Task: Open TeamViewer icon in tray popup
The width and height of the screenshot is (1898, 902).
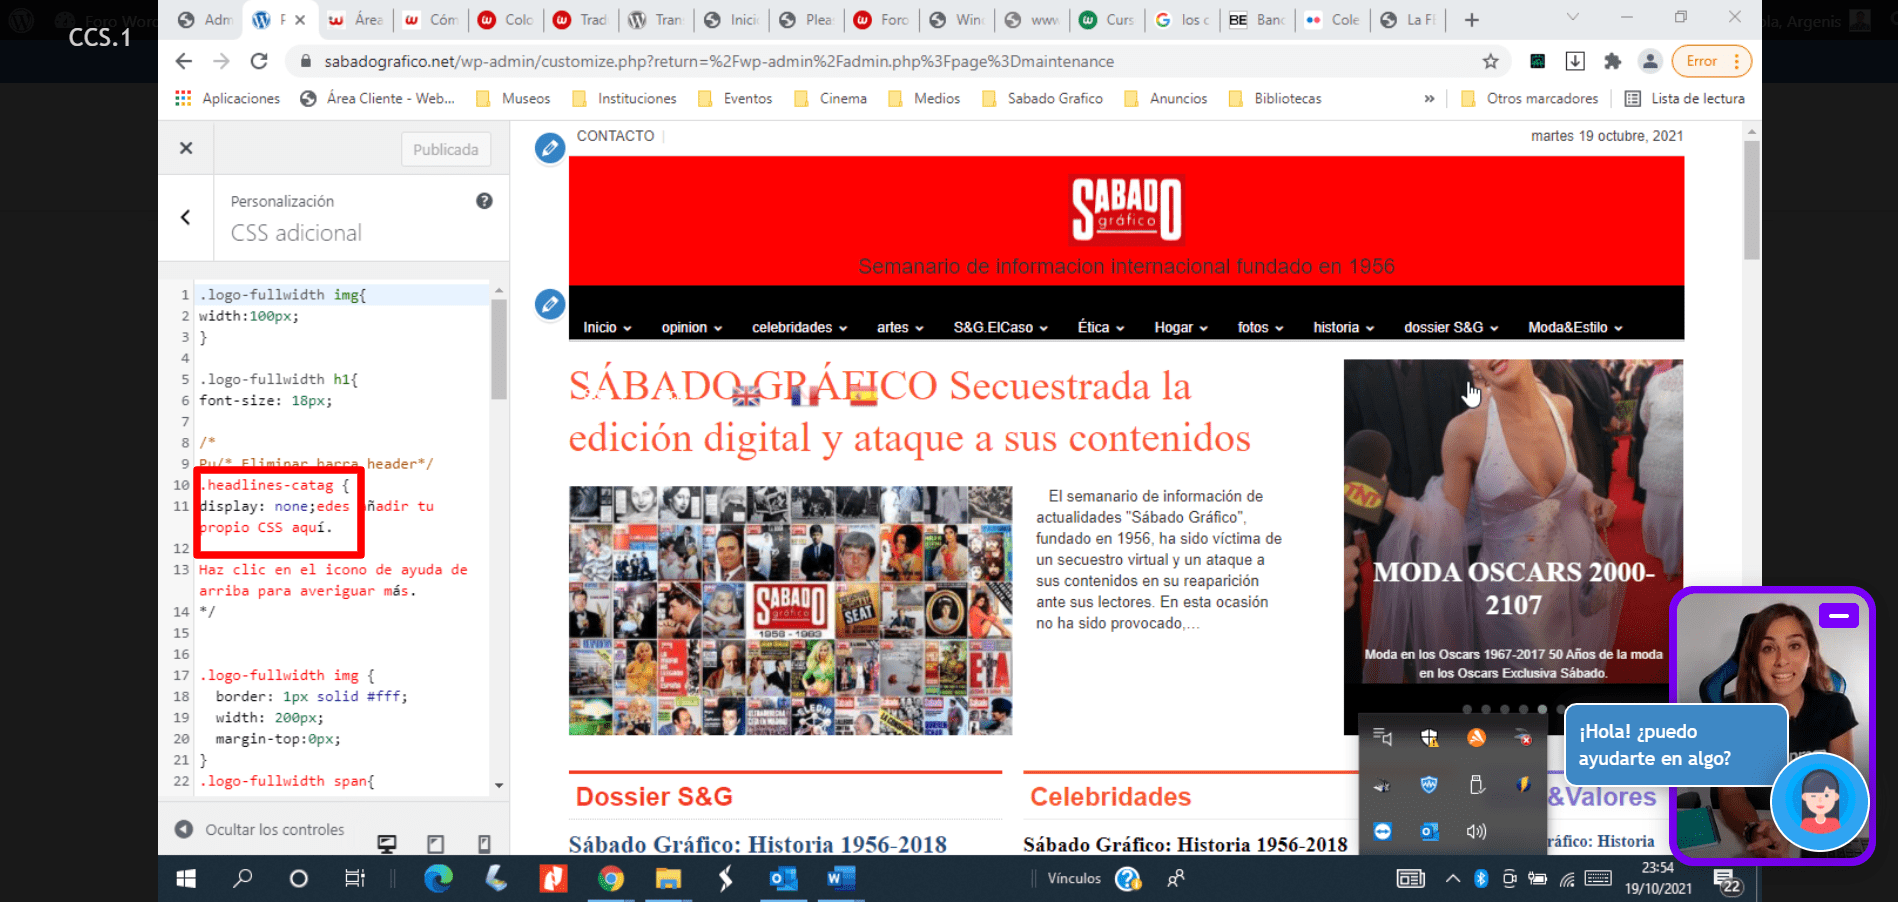Action: pos(1382,831)
